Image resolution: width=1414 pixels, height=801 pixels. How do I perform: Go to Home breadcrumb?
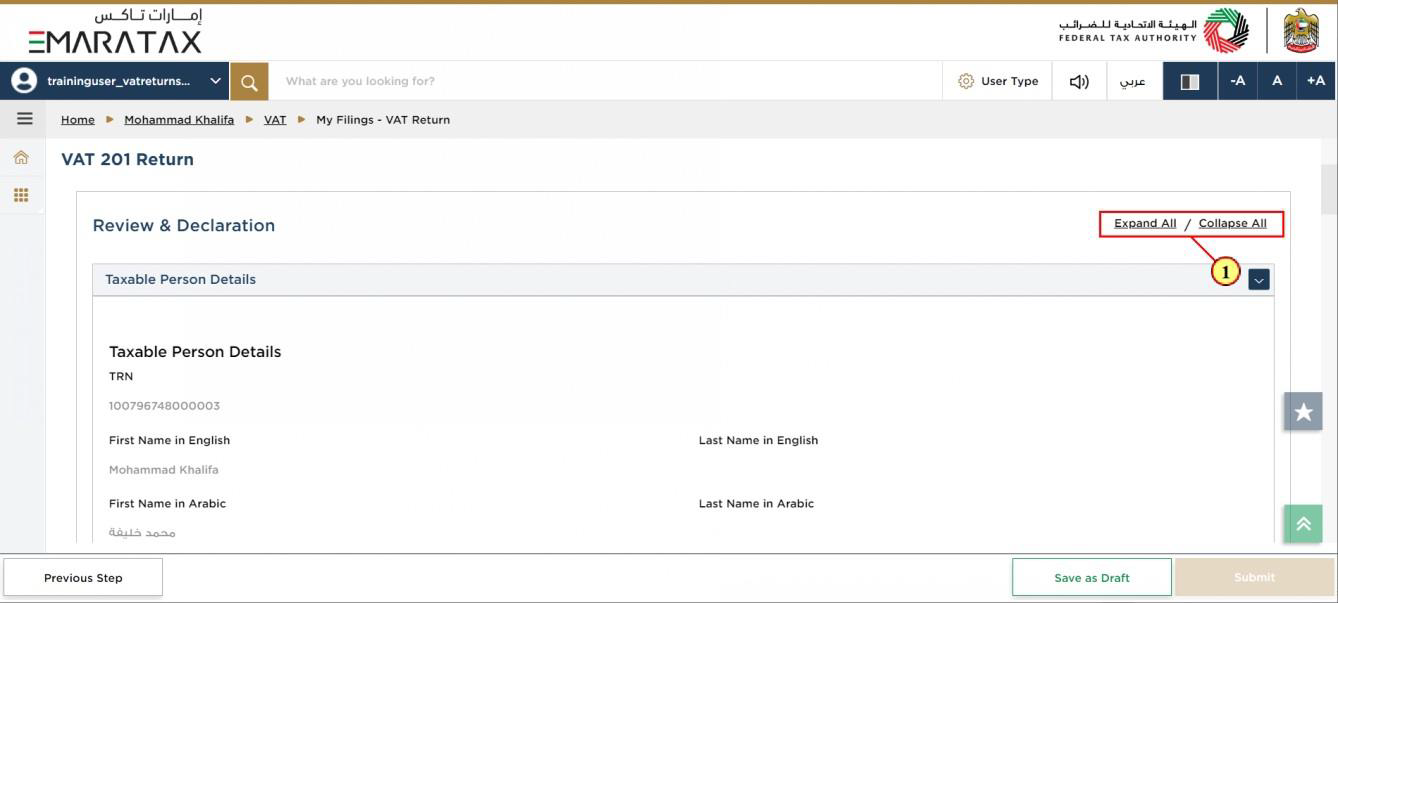coord(78,119)
